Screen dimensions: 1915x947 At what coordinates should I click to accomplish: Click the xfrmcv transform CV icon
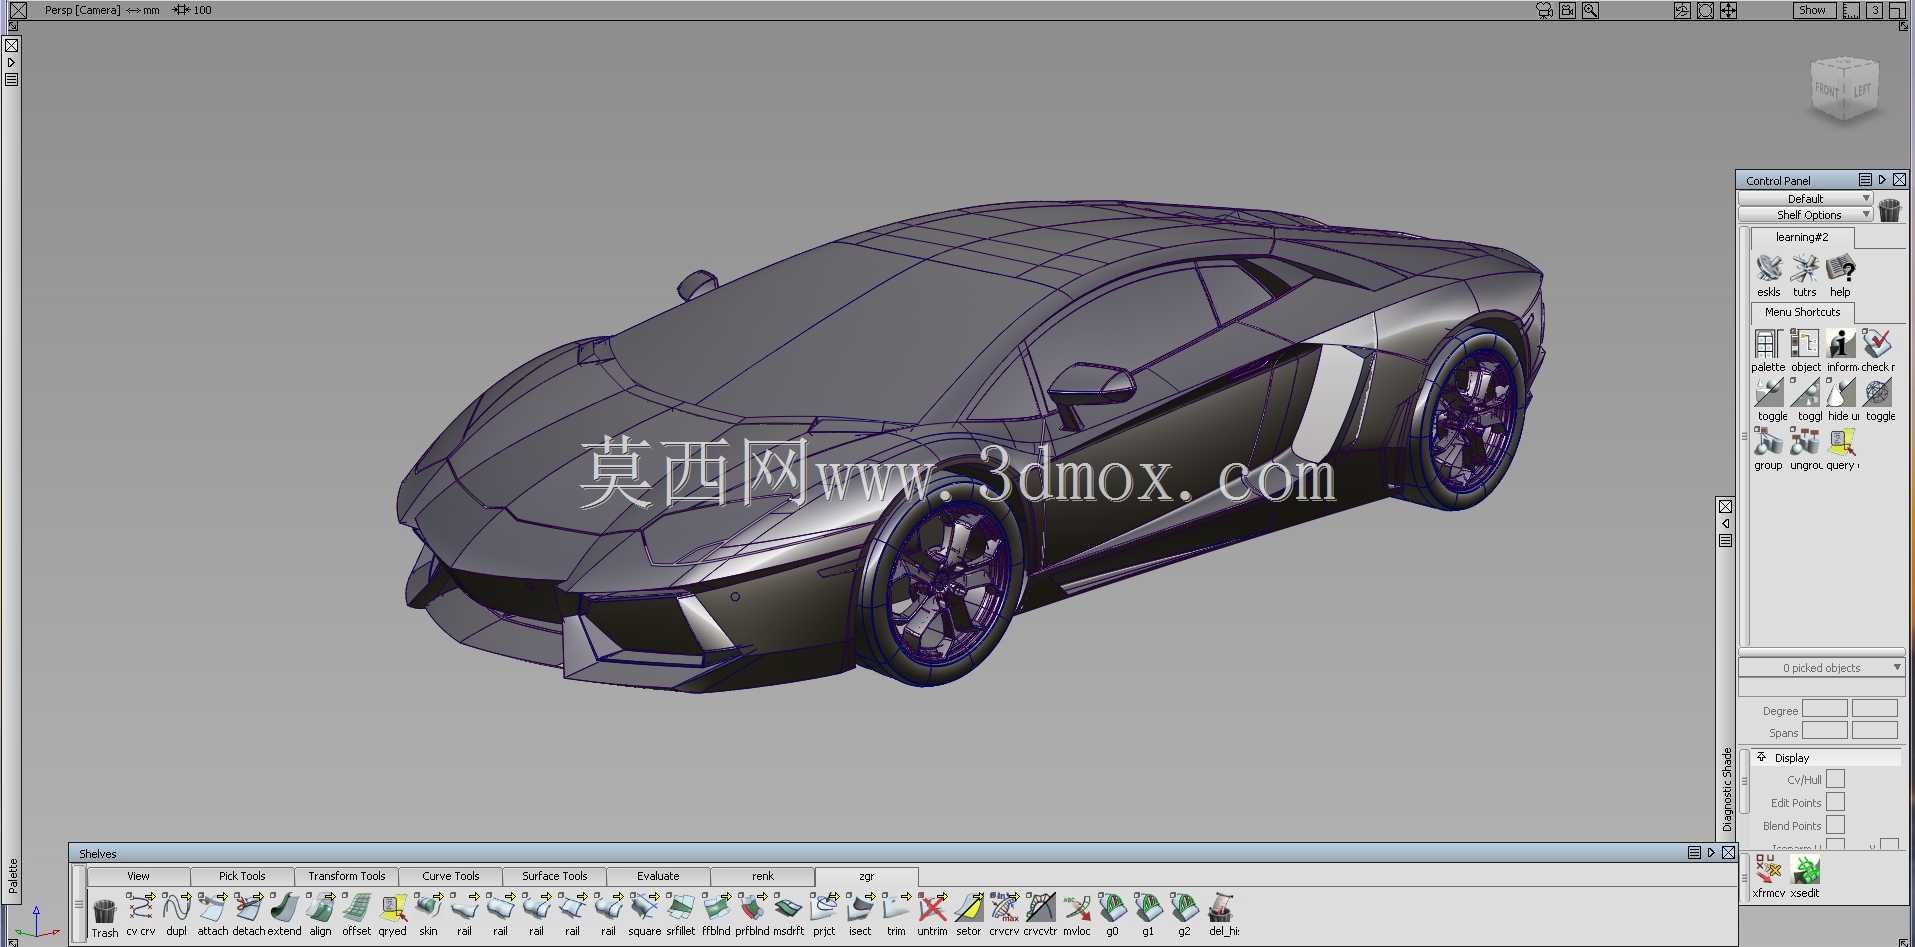(1768, 870)
